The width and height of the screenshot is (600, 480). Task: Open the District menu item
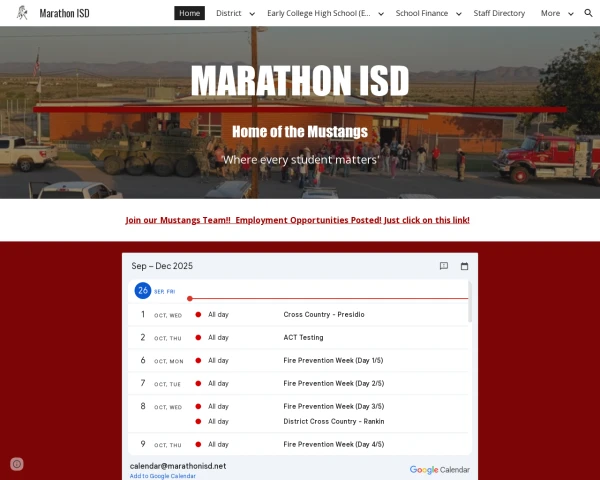pos(228,13)
